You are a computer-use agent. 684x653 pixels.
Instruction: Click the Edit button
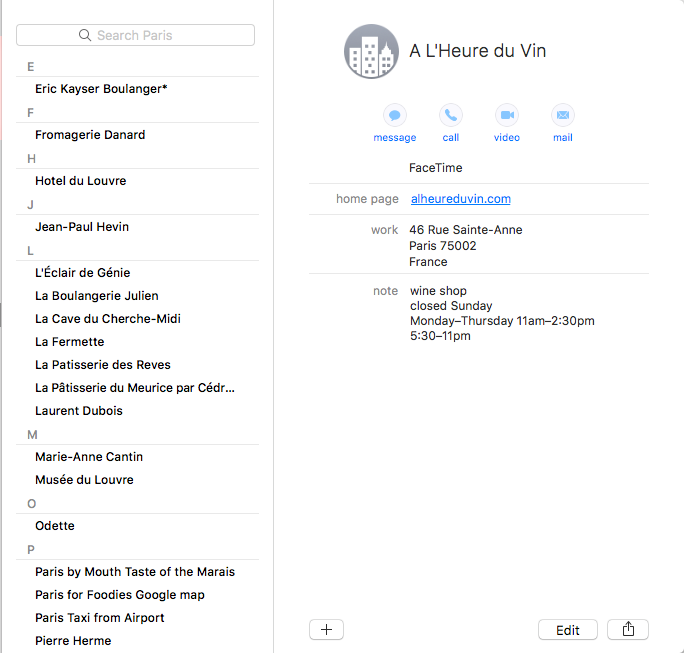(x=568, y=629)
